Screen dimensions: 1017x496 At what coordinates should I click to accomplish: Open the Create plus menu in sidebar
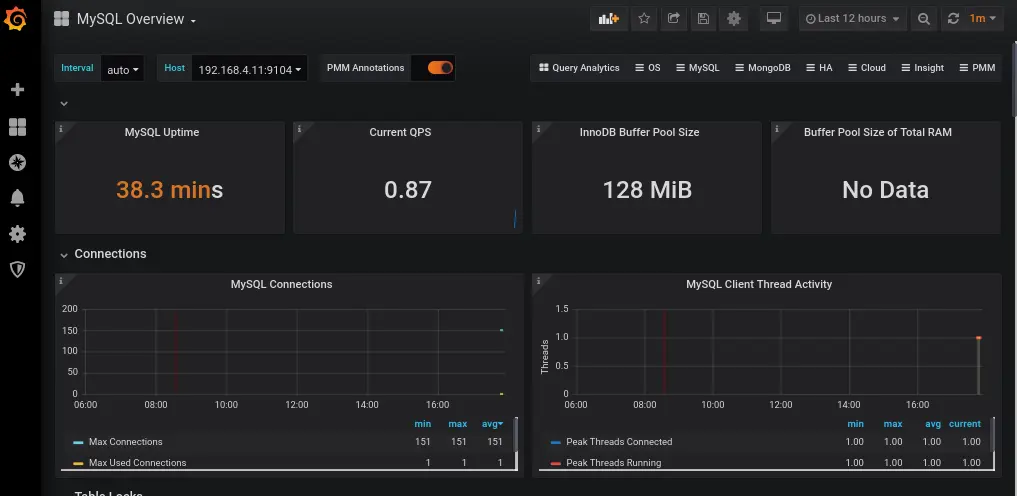point(18,89)
